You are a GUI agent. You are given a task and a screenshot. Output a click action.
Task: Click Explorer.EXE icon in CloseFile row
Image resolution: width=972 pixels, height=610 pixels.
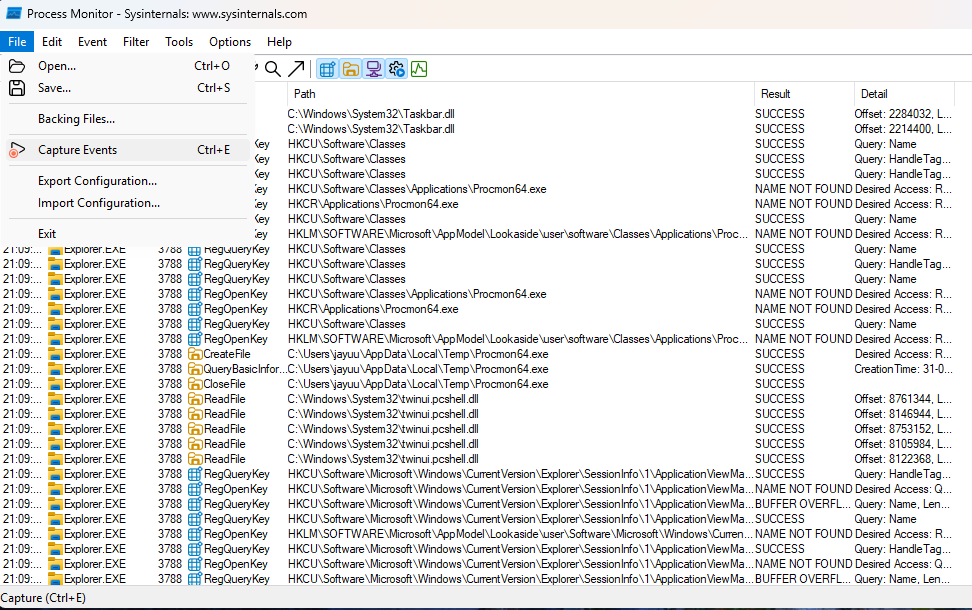point(56,384)
